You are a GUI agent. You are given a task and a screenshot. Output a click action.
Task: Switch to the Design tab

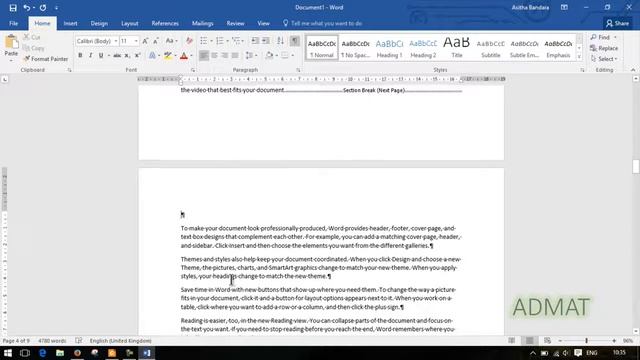pos(99,24)
